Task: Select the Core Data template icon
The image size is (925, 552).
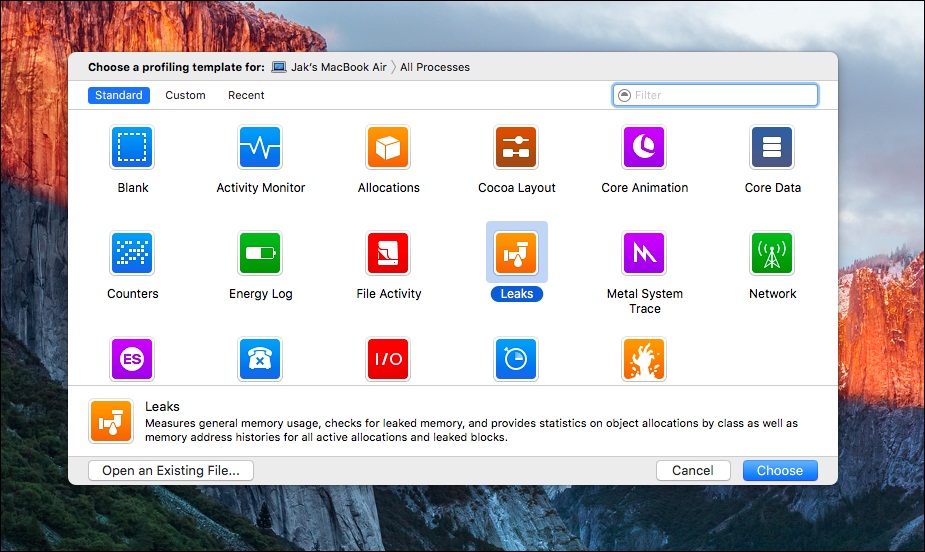Action: pos(772,147)
